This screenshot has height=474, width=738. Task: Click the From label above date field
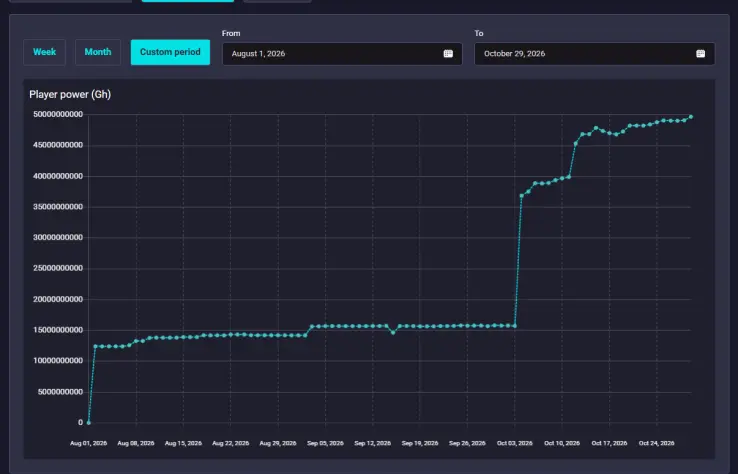click(231, 33)
